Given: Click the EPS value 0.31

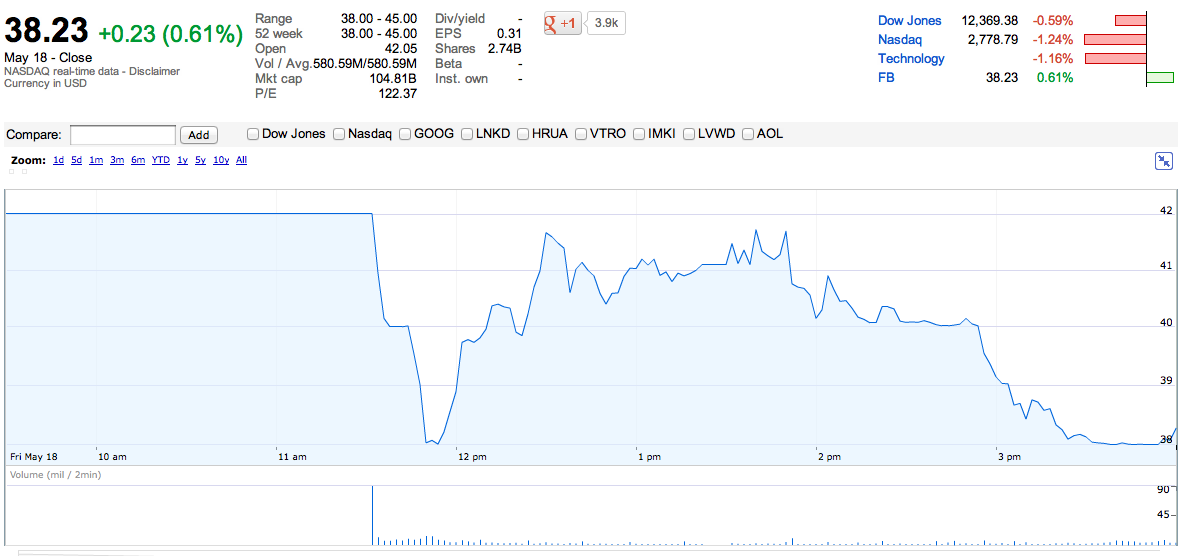Looking at the screenshot, I should (x=509, y=33).
